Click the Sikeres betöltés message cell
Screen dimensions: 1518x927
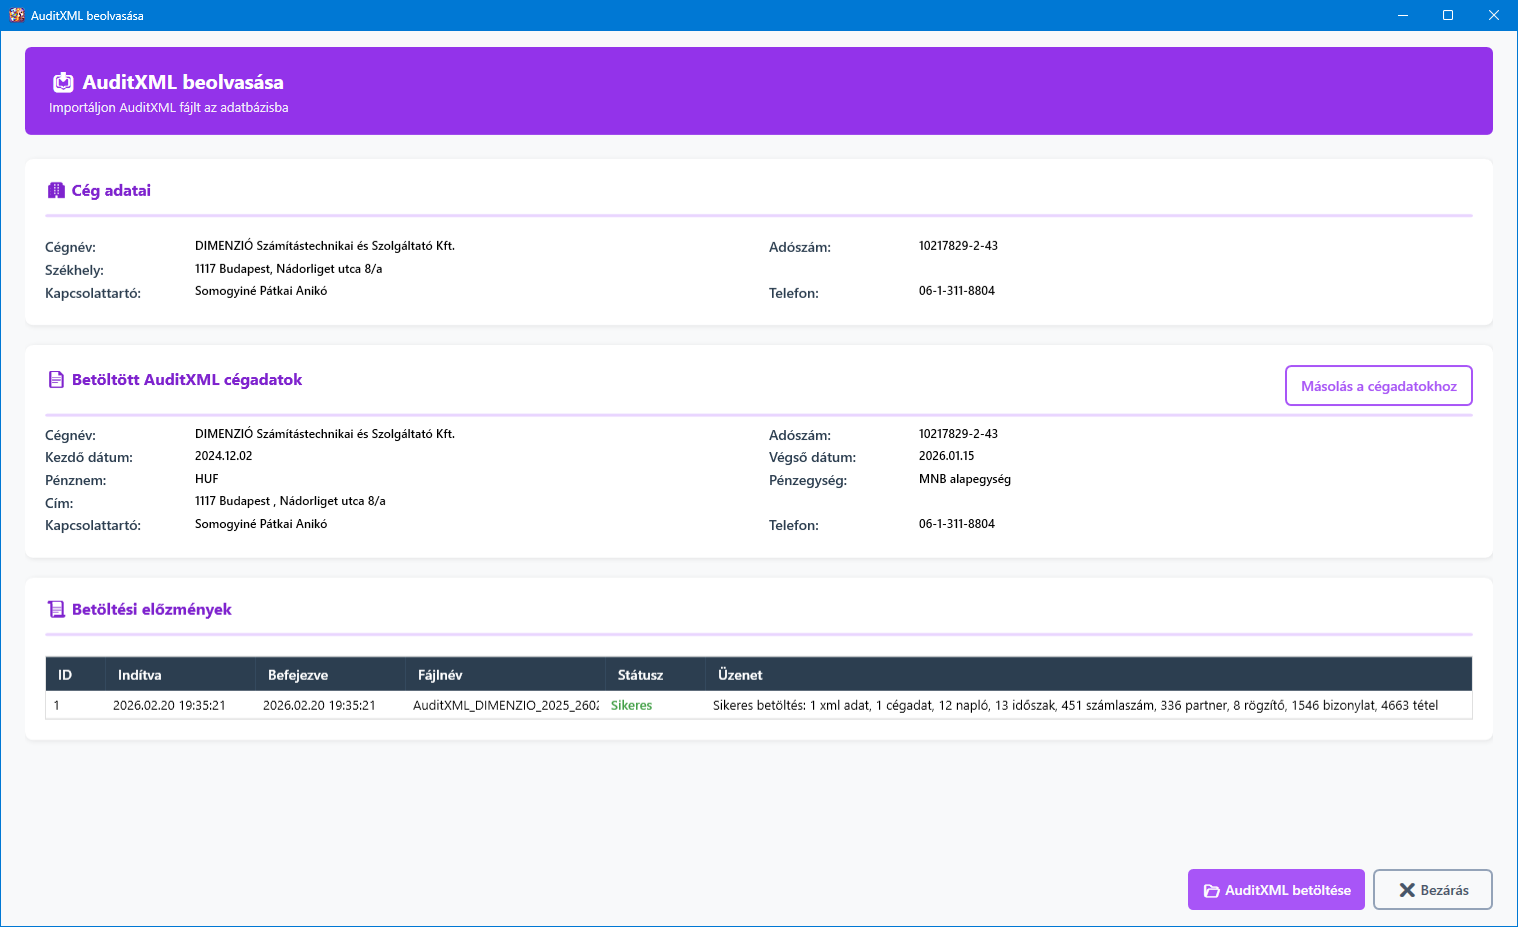(1075, 705)
